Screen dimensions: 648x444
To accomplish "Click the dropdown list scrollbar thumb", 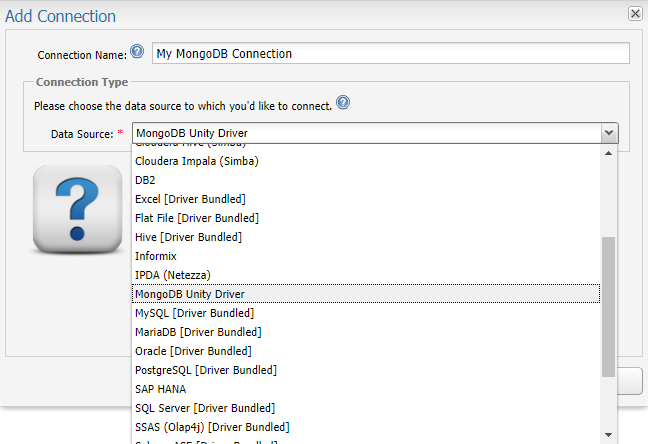I will pyautogui.click(x=608, y=306).
